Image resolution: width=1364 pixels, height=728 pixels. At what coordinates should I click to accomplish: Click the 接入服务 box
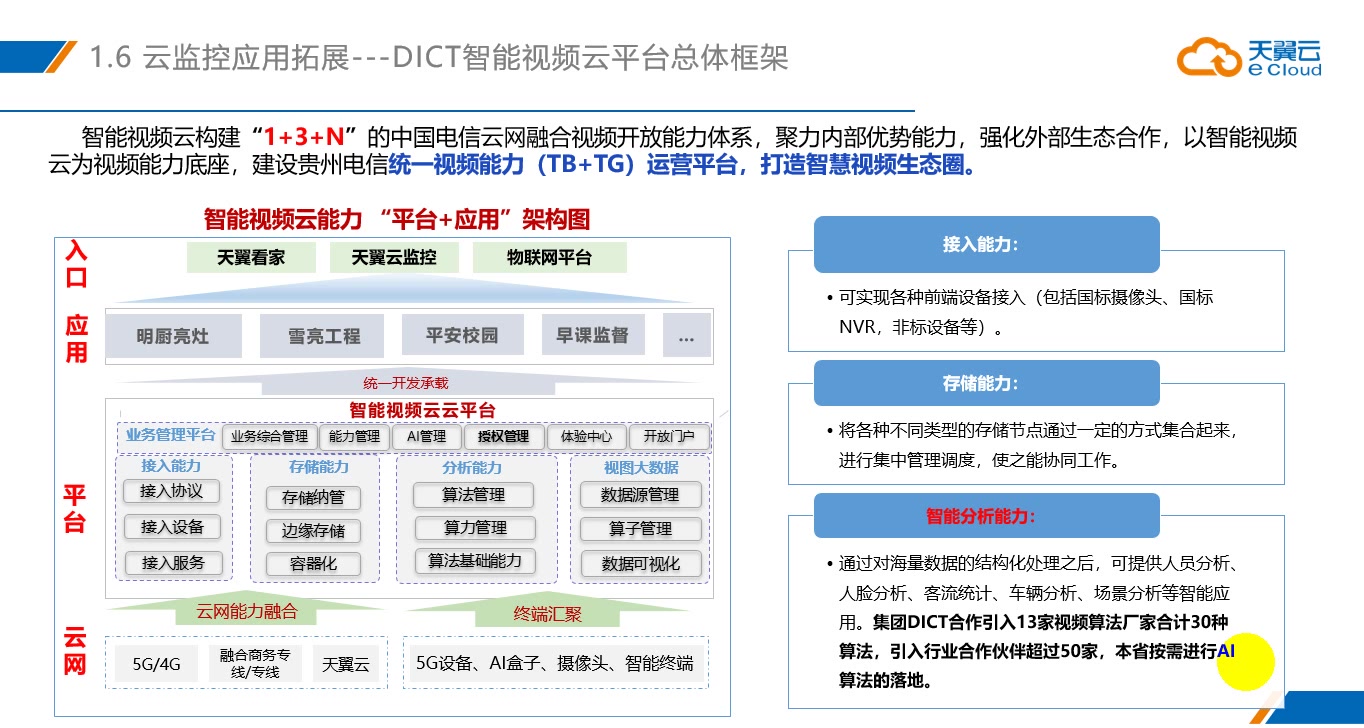click(x=172, y=563)
